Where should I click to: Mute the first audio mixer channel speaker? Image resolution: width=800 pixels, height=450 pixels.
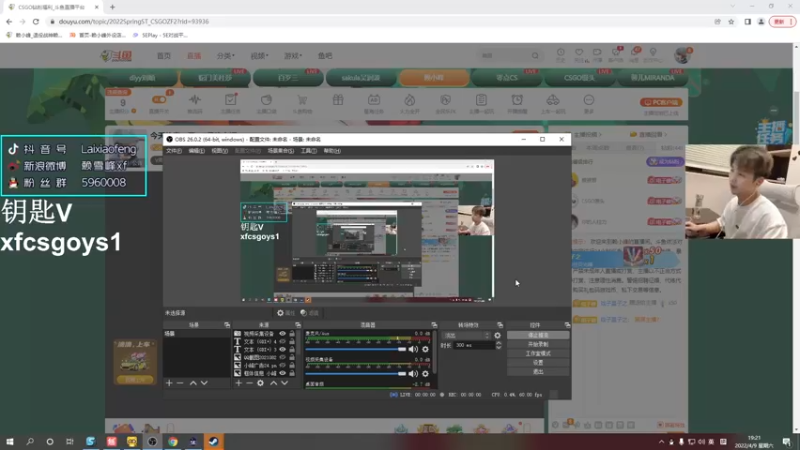pyautogui.click(x=413, y=349)
